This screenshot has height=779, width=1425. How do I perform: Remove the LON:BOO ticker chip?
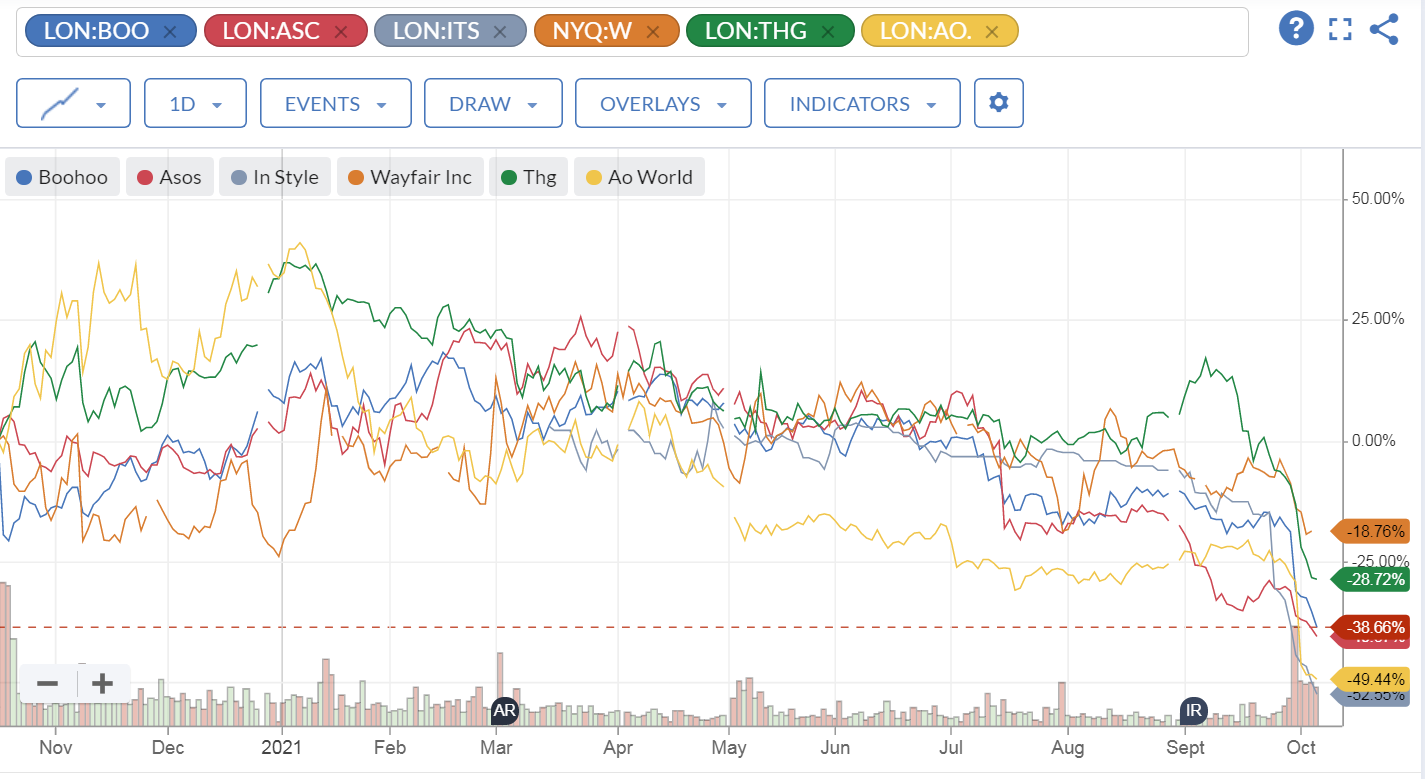[x=169, y=31]
